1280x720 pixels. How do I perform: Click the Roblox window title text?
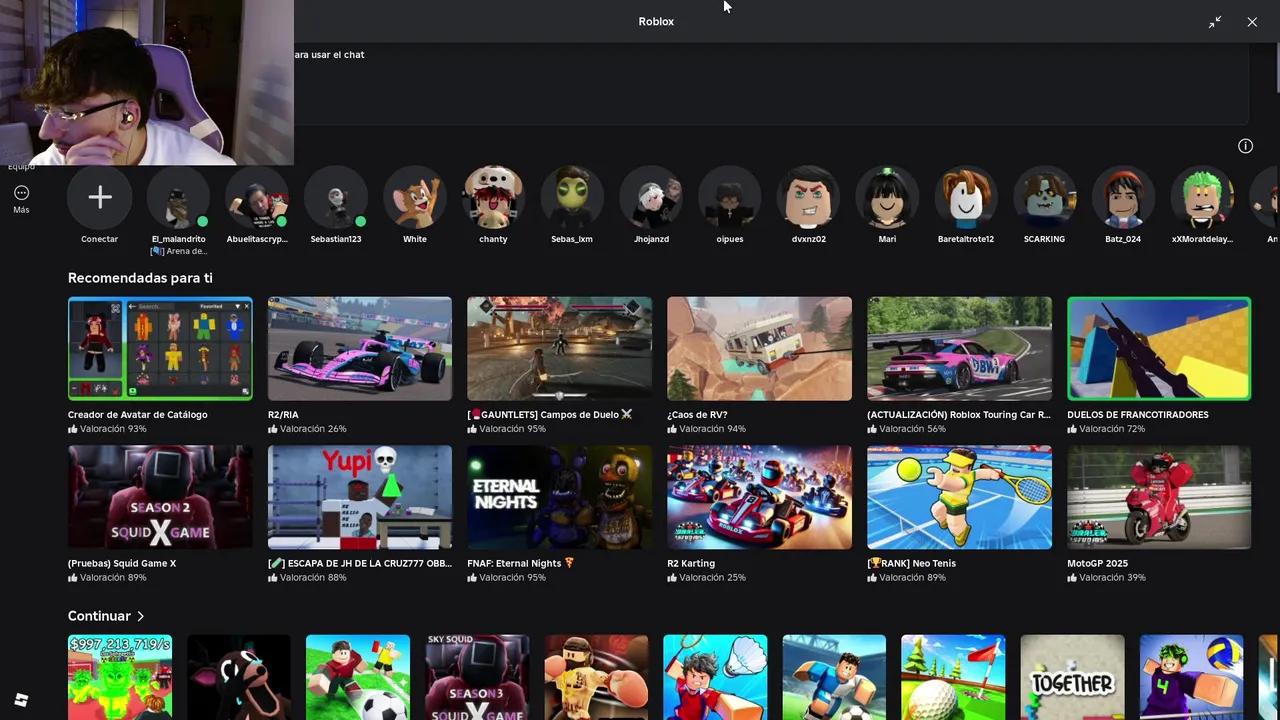point(656,22)
